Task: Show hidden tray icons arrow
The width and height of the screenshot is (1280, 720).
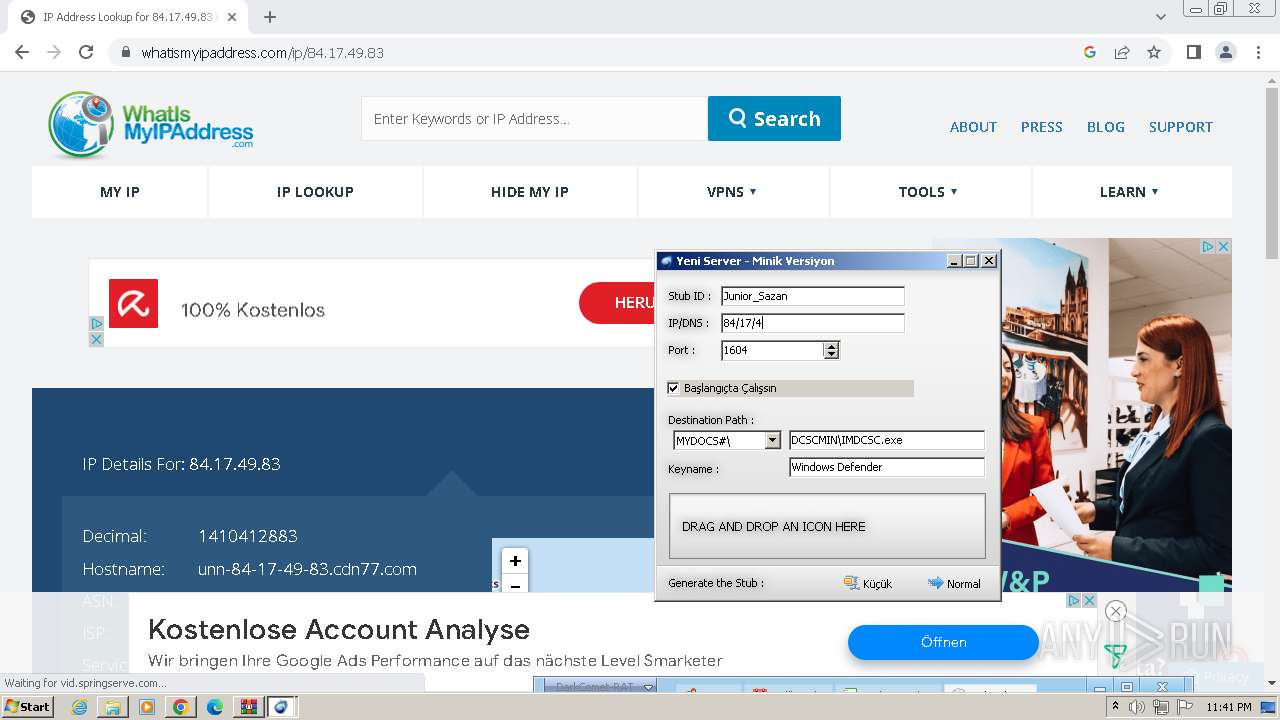Action: tap(1115, 707)
